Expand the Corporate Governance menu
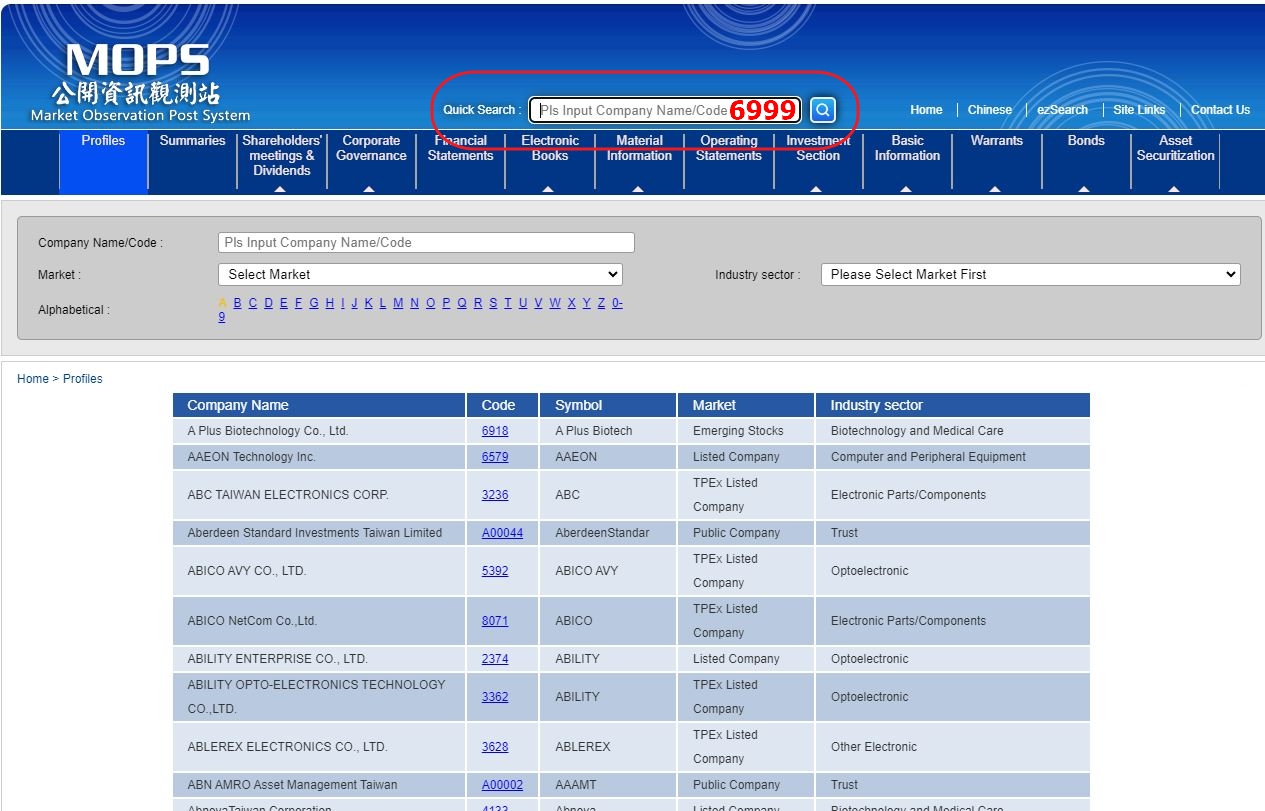This screenshot has width=1265, height=811. 371,149
